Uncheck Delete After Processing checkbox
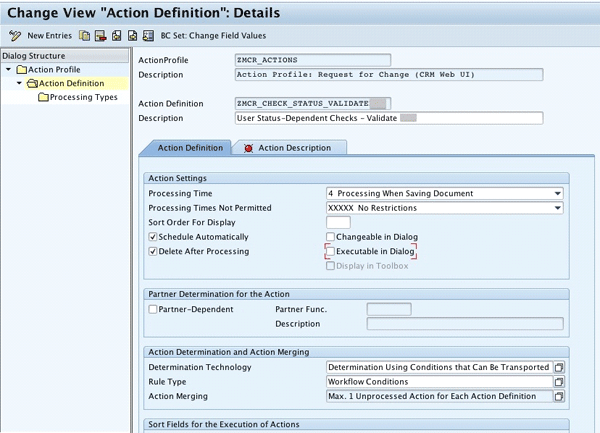This screenshot has width=600, height=433. click(x=153, y=252)
